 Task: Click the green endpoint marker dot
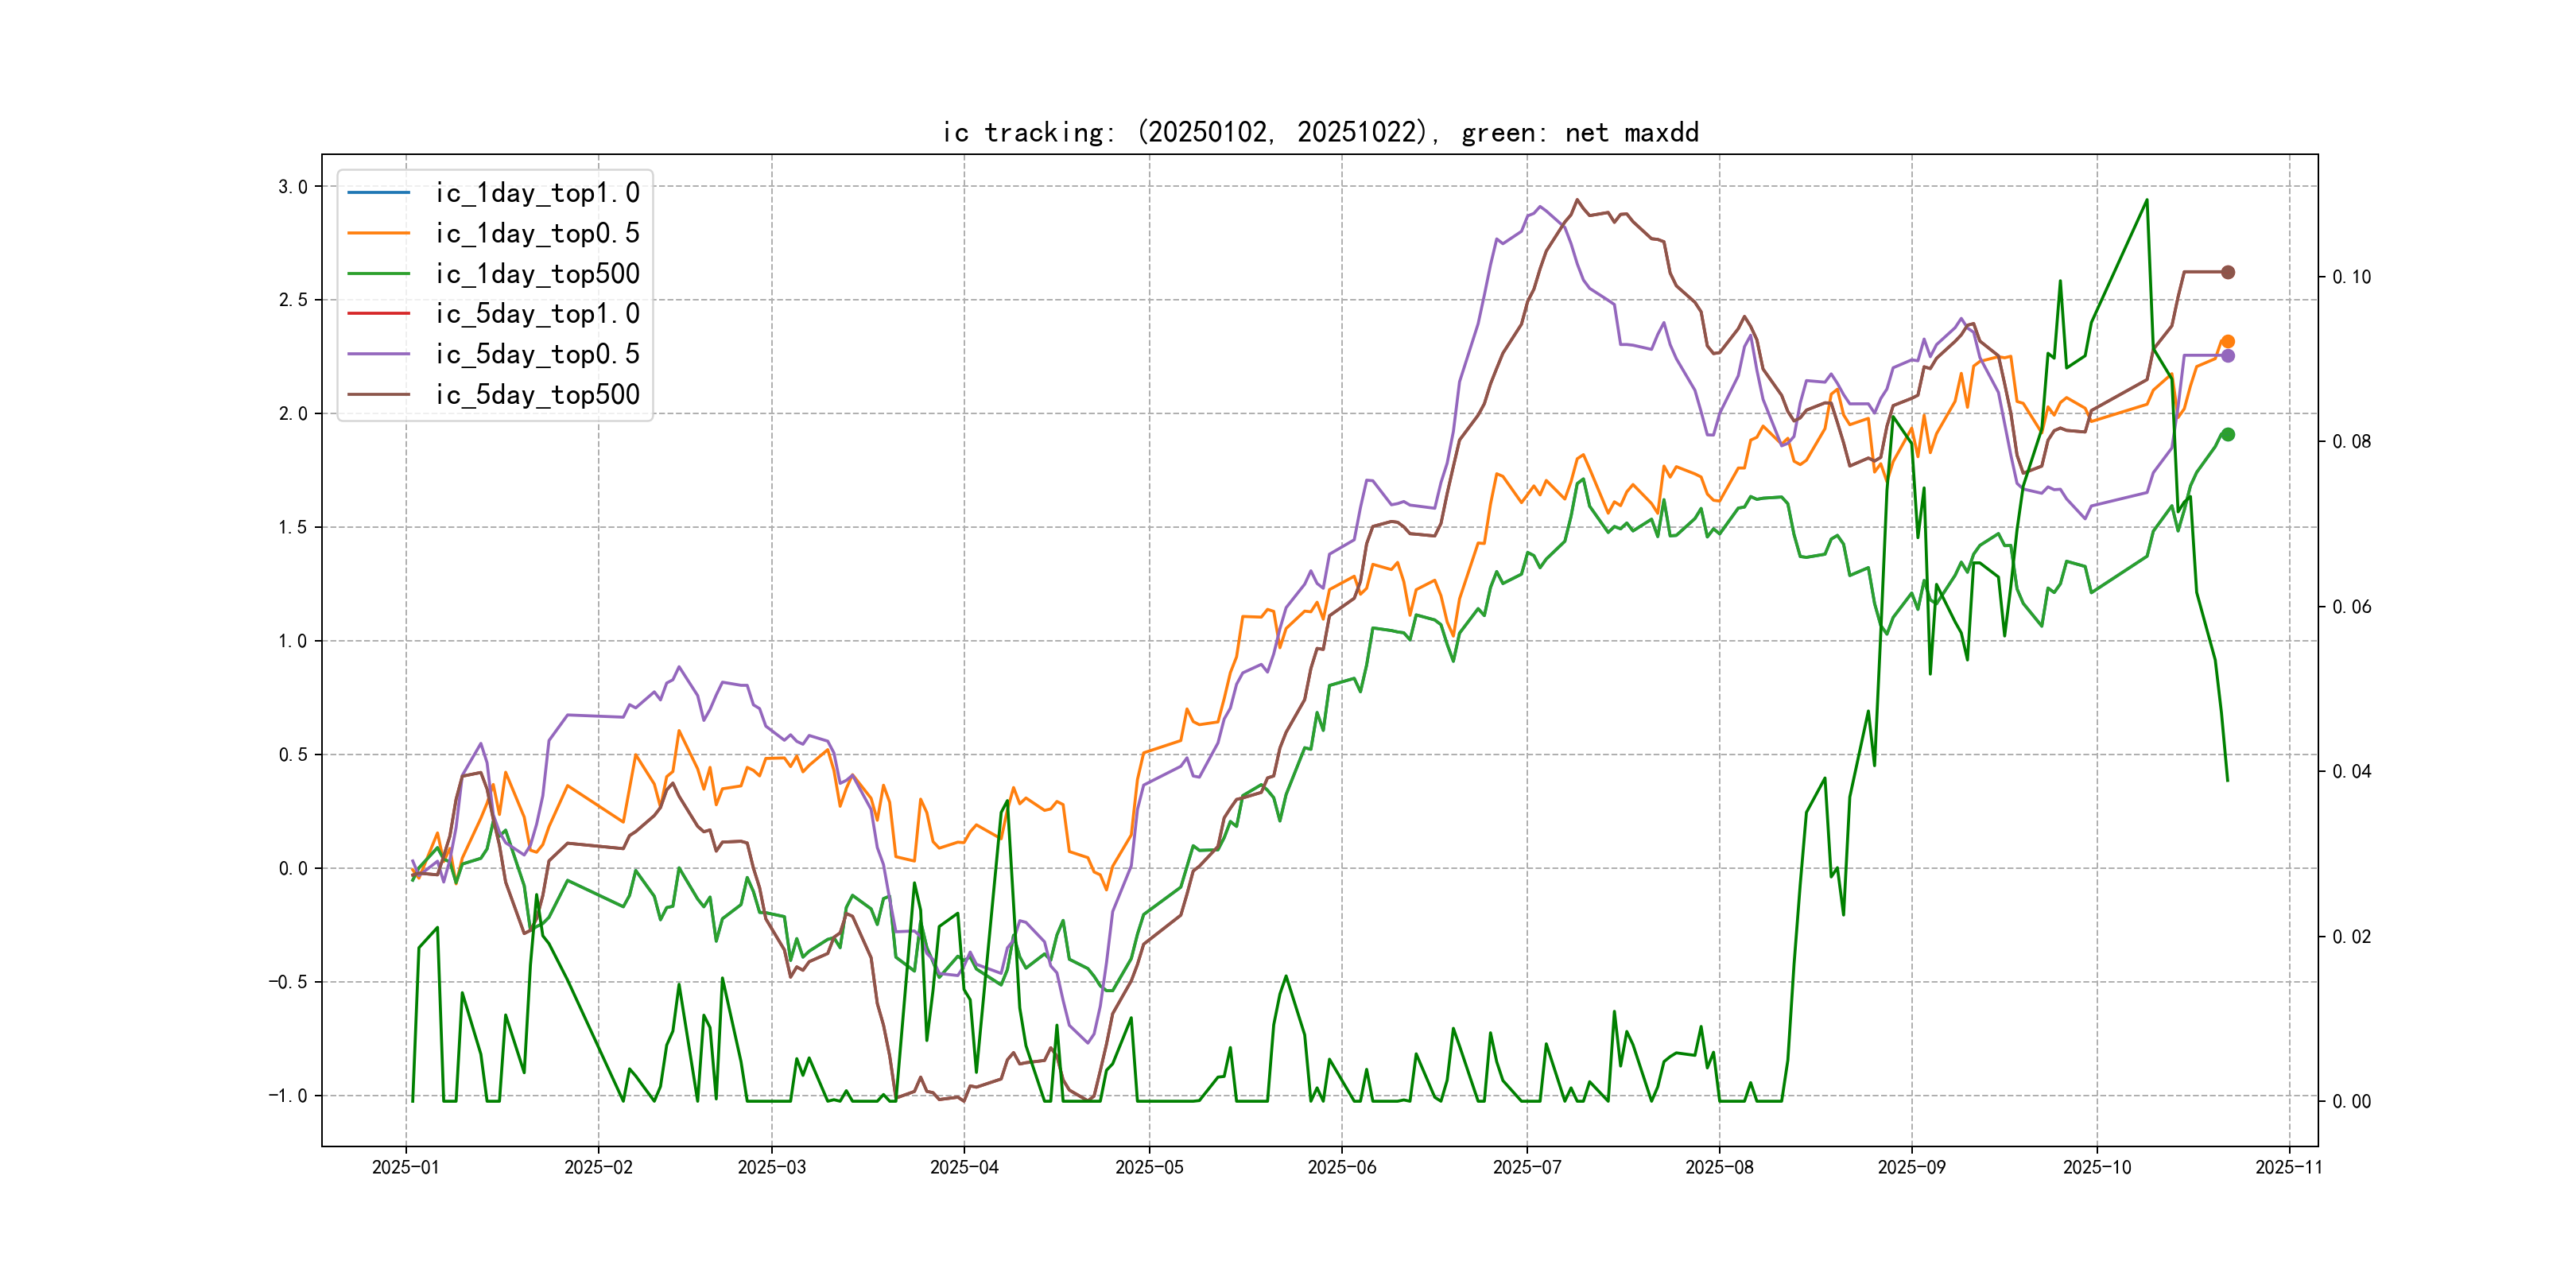[x=2228, y=435]
